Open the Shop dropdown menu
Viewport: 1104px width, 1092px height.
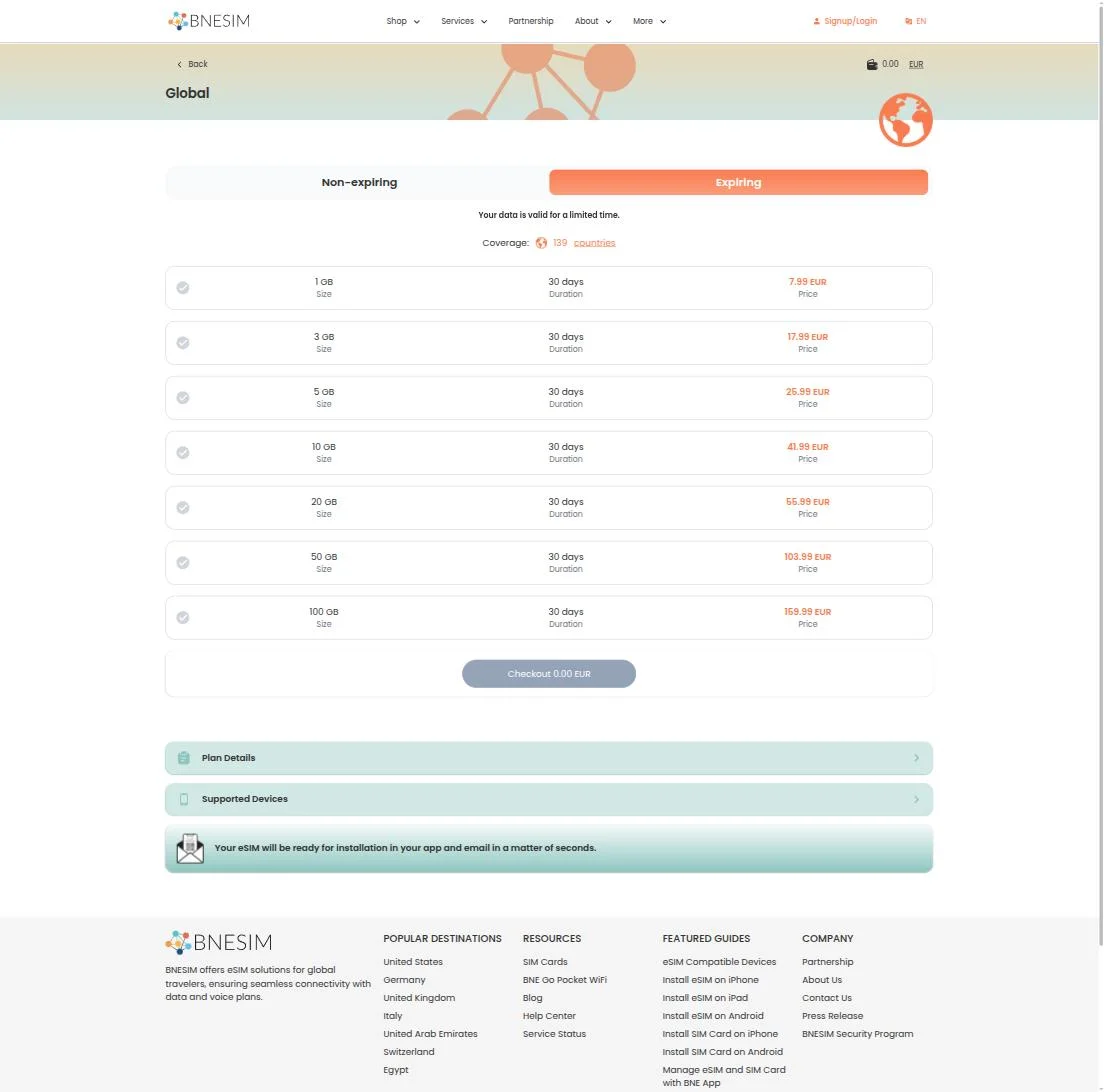click(x=403, y=21)
